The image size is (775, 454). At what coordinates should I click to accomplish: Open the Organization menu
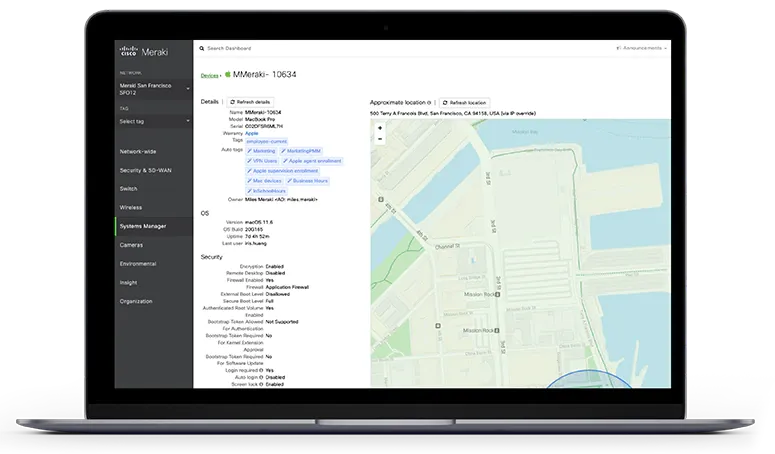tap(136, 301)
